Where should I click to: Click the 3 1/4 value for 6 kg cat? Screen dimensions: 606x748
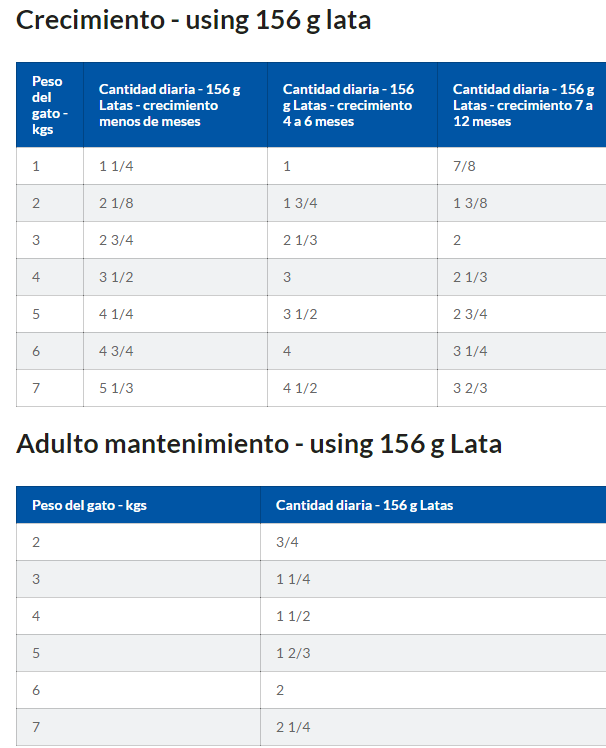470,351
